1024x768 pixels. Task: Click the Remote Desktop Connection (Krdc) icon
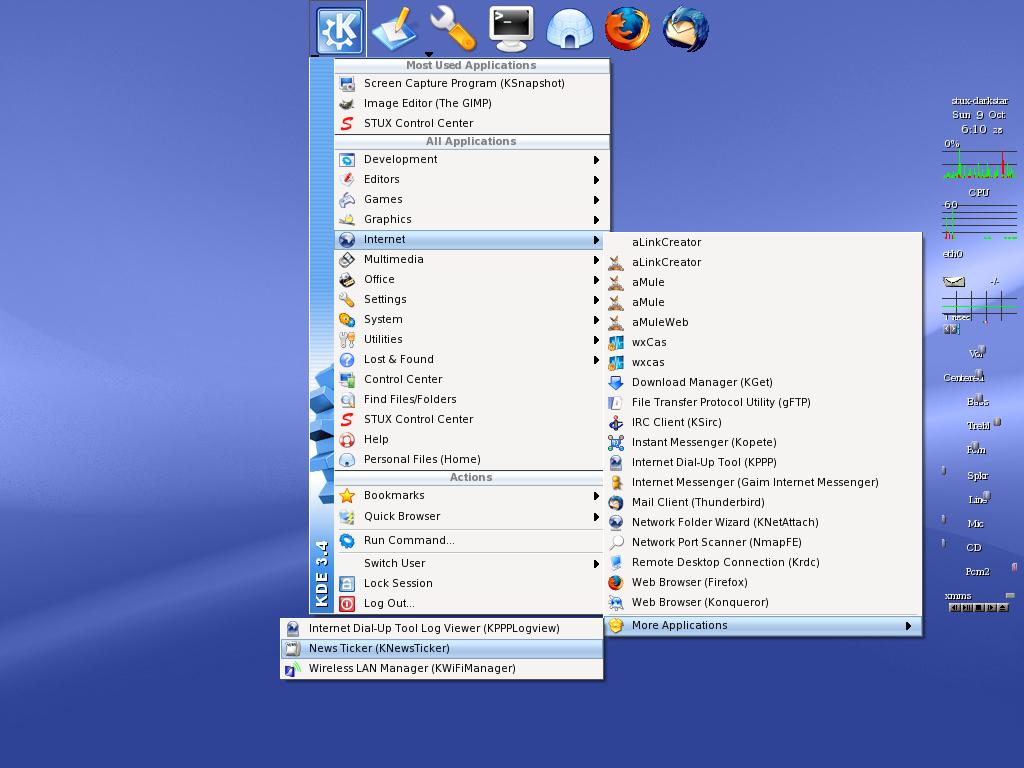[616, 563]
